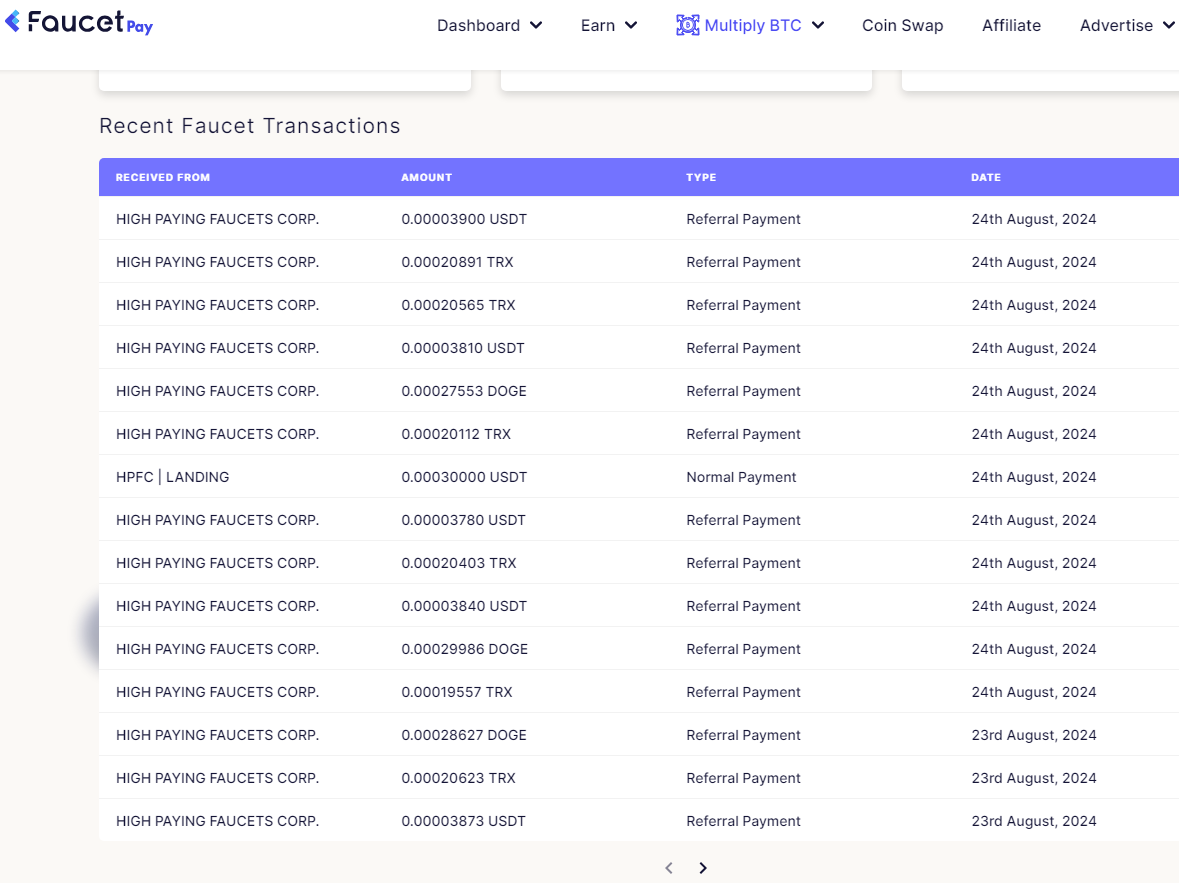Select the 0.00019557 TRX amount

point(456,692)
